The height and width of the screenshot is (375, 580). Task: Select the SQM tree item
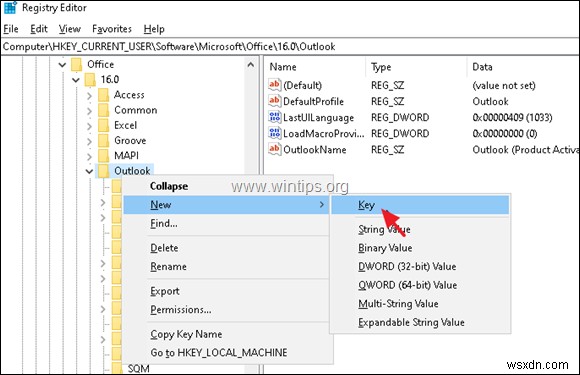coord(139,369)
